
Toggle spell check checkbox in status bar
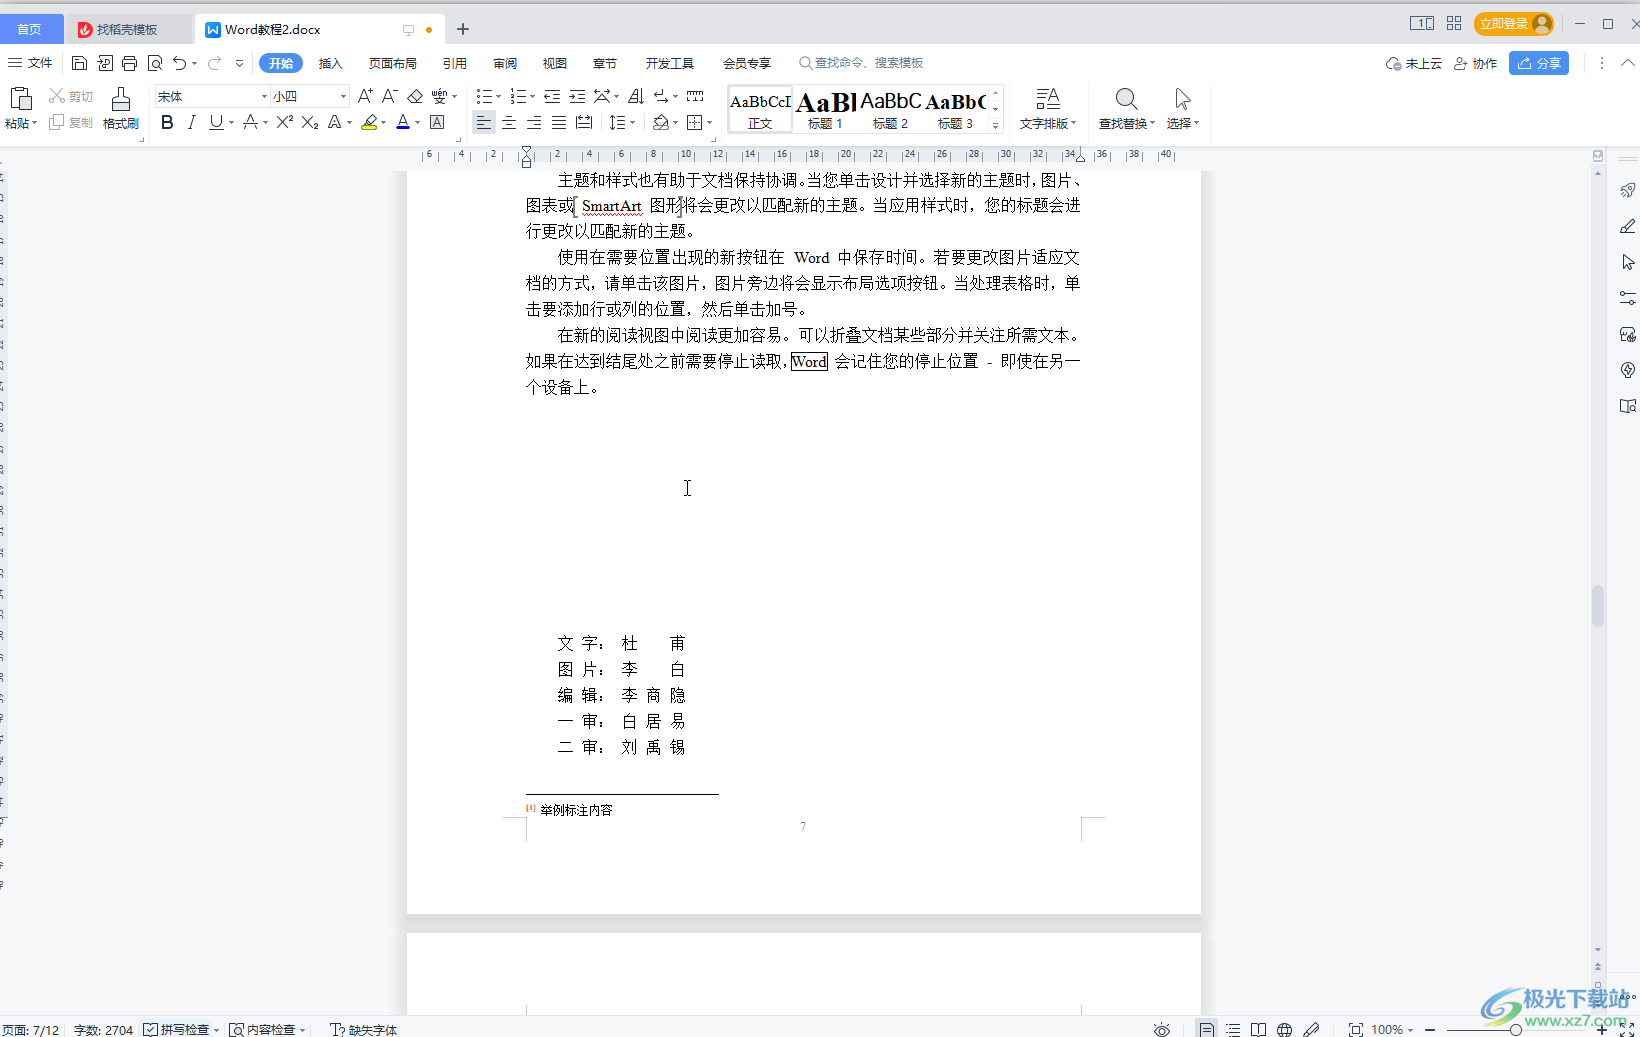(150, 1029)
